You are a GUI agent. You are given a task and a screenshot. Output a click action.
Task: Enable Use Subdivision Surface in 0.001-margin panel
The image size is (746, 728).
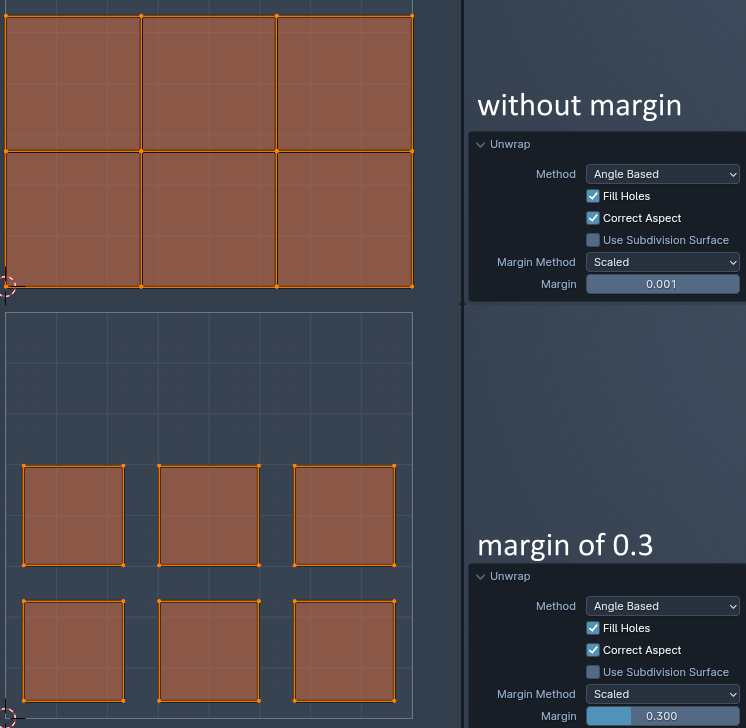click(x=593, y=240)
